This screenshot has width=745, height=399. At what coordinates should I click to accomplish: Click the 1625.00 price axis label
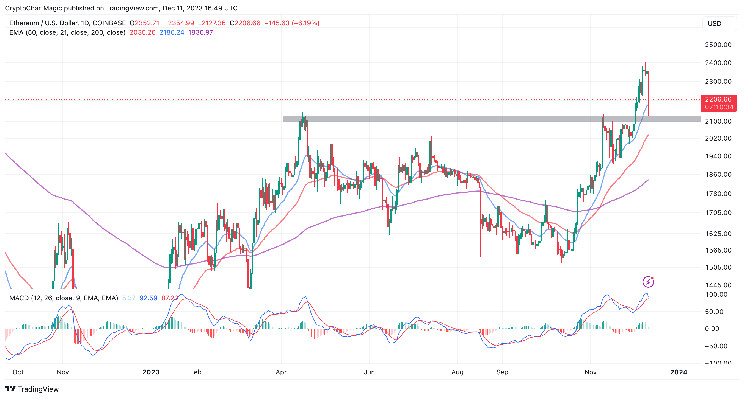point(718,233)
